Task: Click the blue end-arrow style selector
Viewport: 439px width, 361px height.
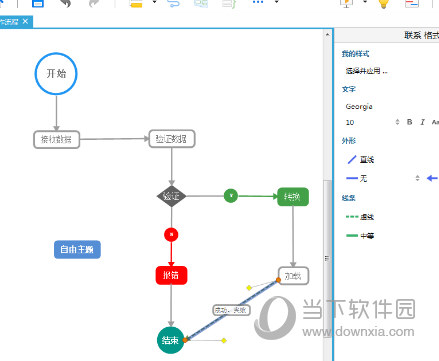Action: (432, 178)
